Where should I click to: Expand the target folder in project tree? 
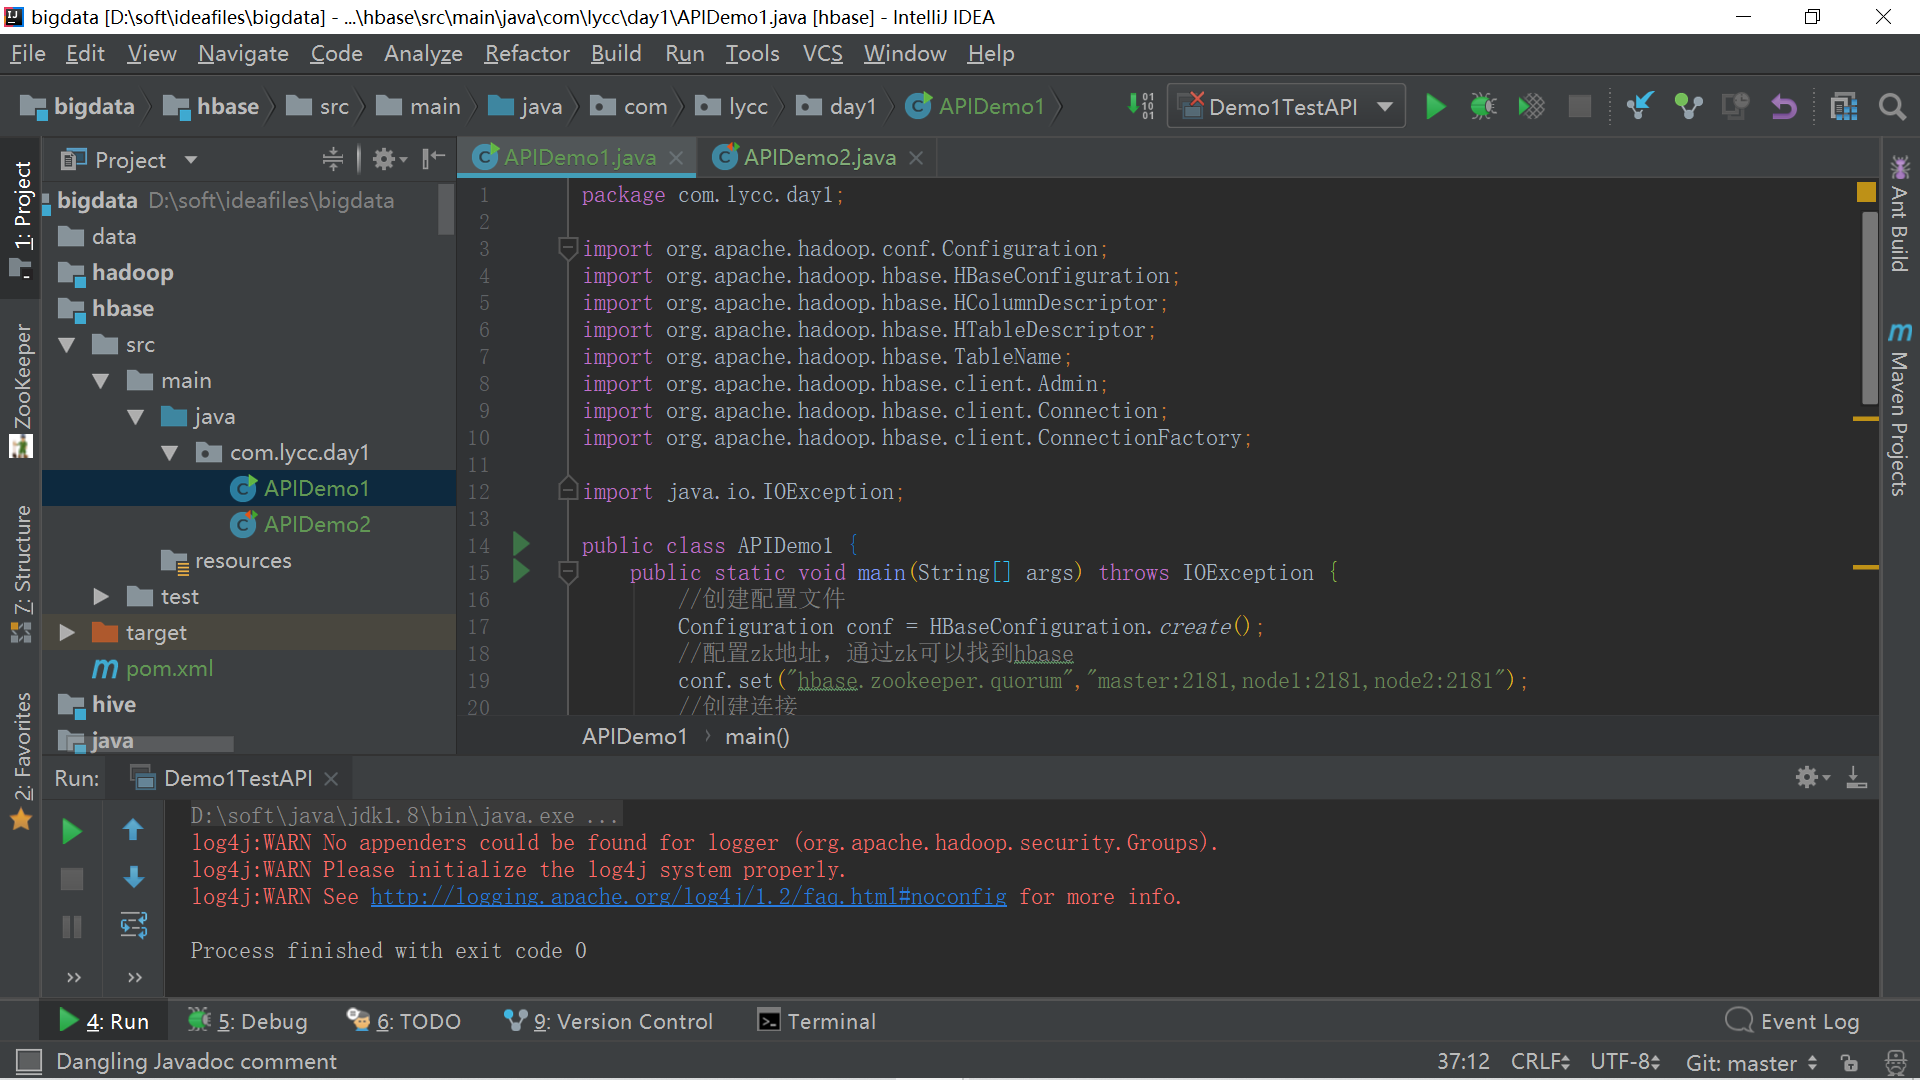(x=67, y=632)
